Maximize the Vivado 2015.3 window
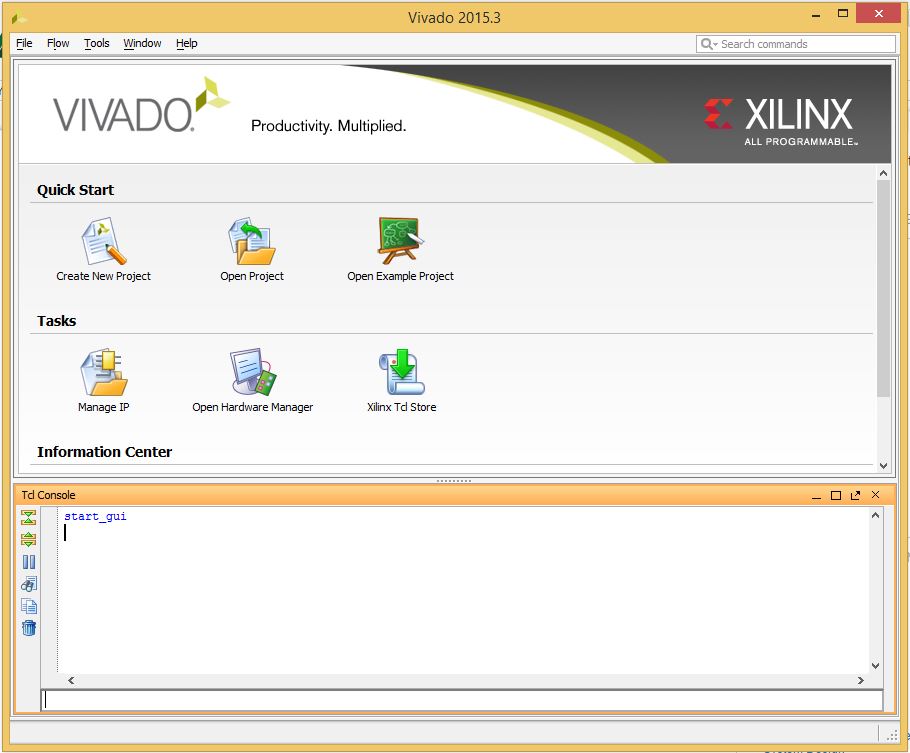Viewport: 910px width, 753px height. coord(843,14)
